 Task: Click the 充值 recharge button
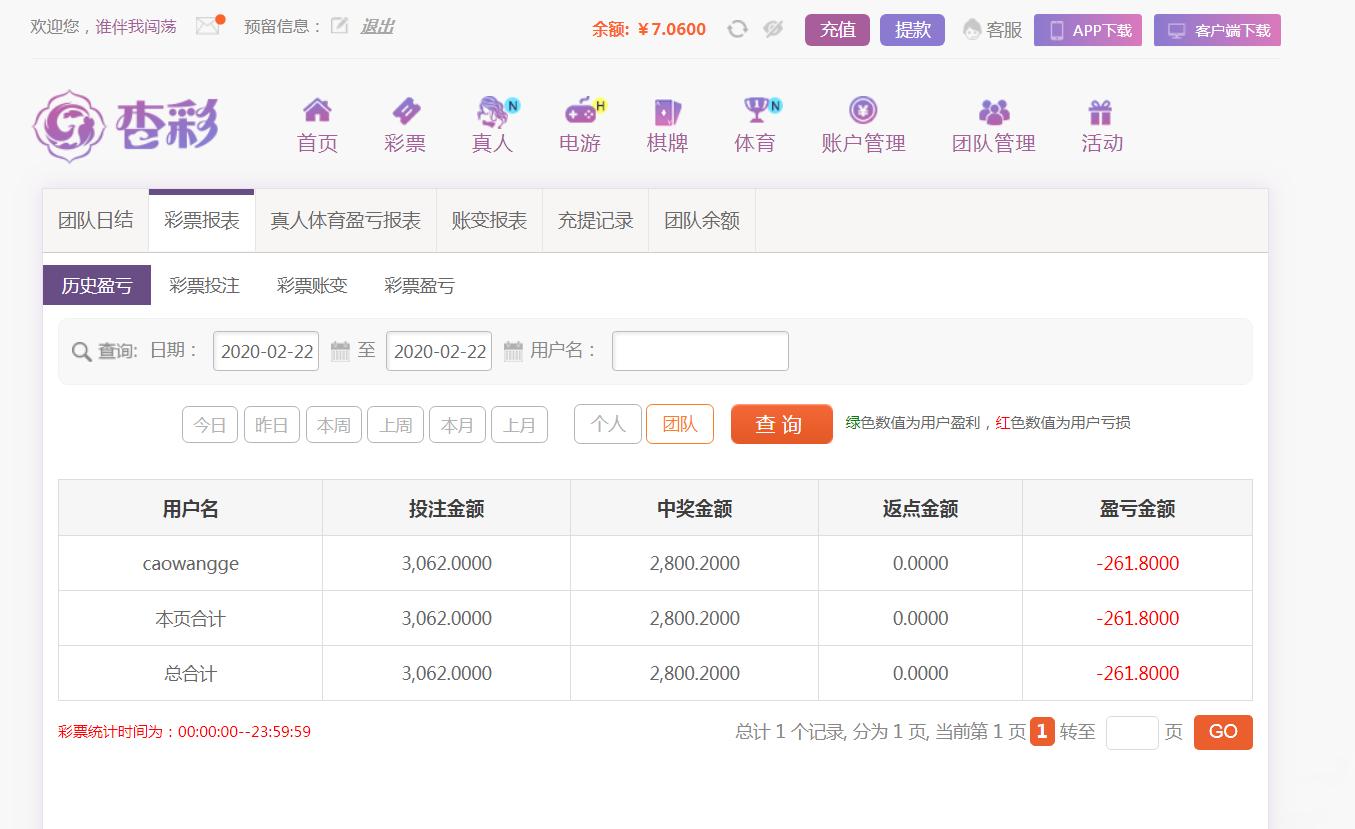tap(837, 30)
